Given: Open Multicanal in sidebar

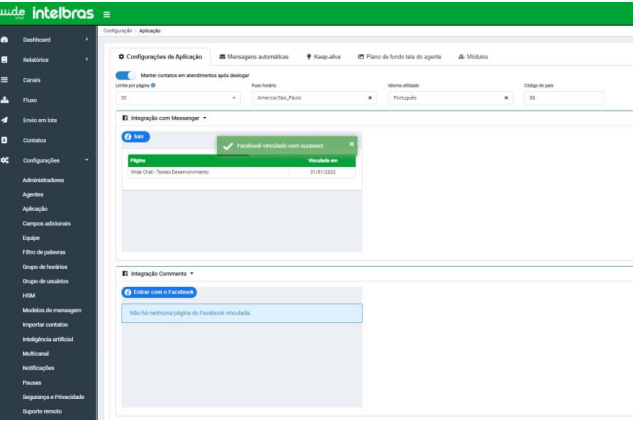Looking at the screenshot, I should click(x=36, y=354).
